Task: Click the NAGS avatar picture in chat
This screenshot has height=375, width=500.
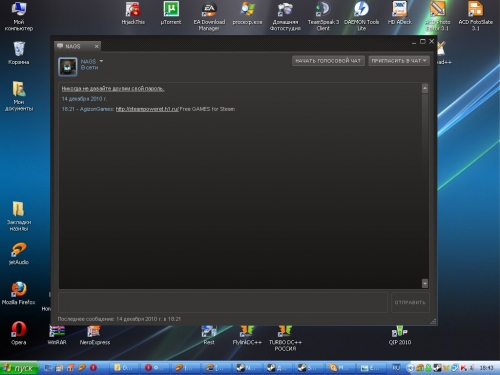Action: pyautogui.click(x=68, y=67)
